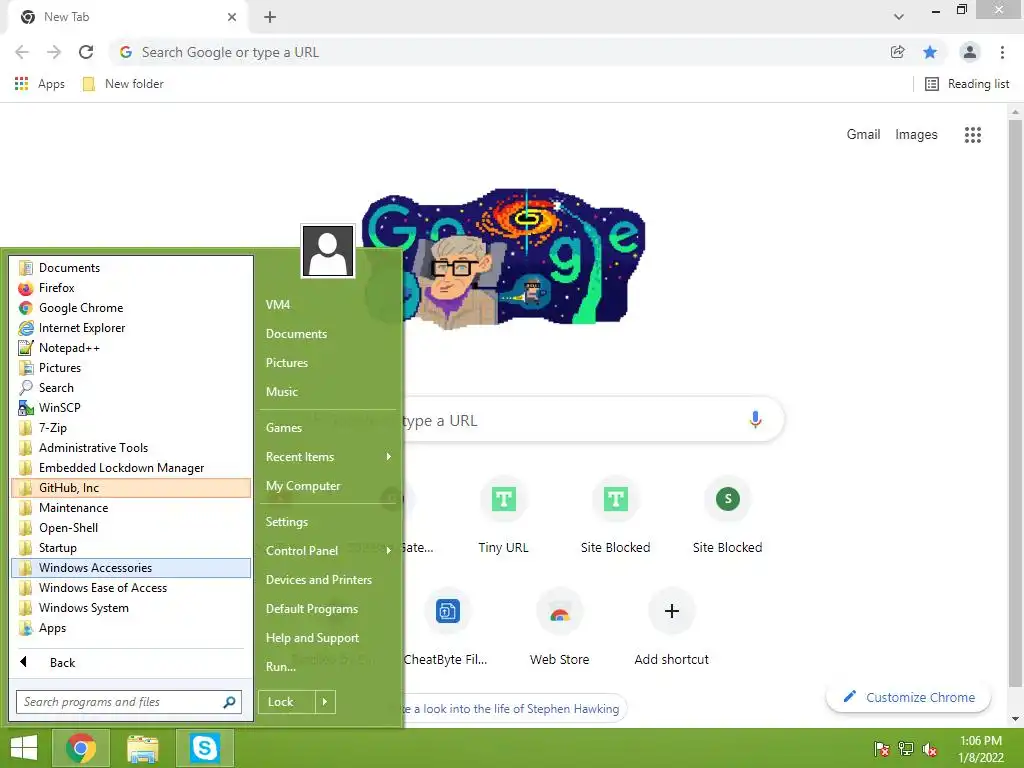This screenshot has width=1024, height=768.
Task: Open File Explorer from the taskbar
Action: 142,748
